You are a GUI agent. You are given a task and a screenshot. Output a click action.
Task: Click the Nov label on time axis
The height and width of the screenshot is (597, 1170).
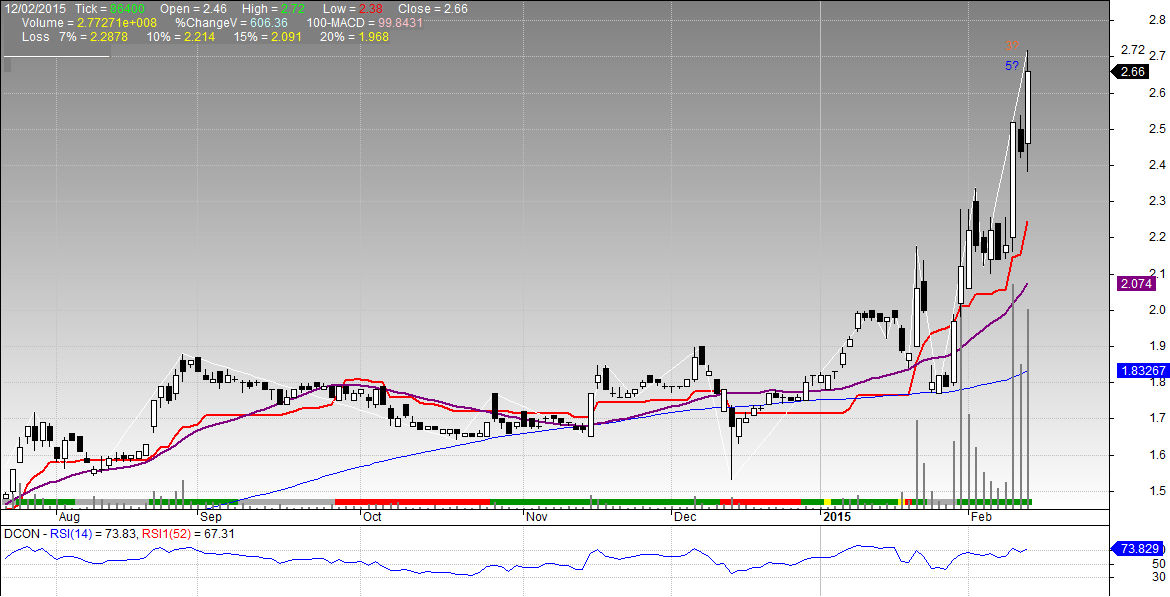click(x=536, y=516)
